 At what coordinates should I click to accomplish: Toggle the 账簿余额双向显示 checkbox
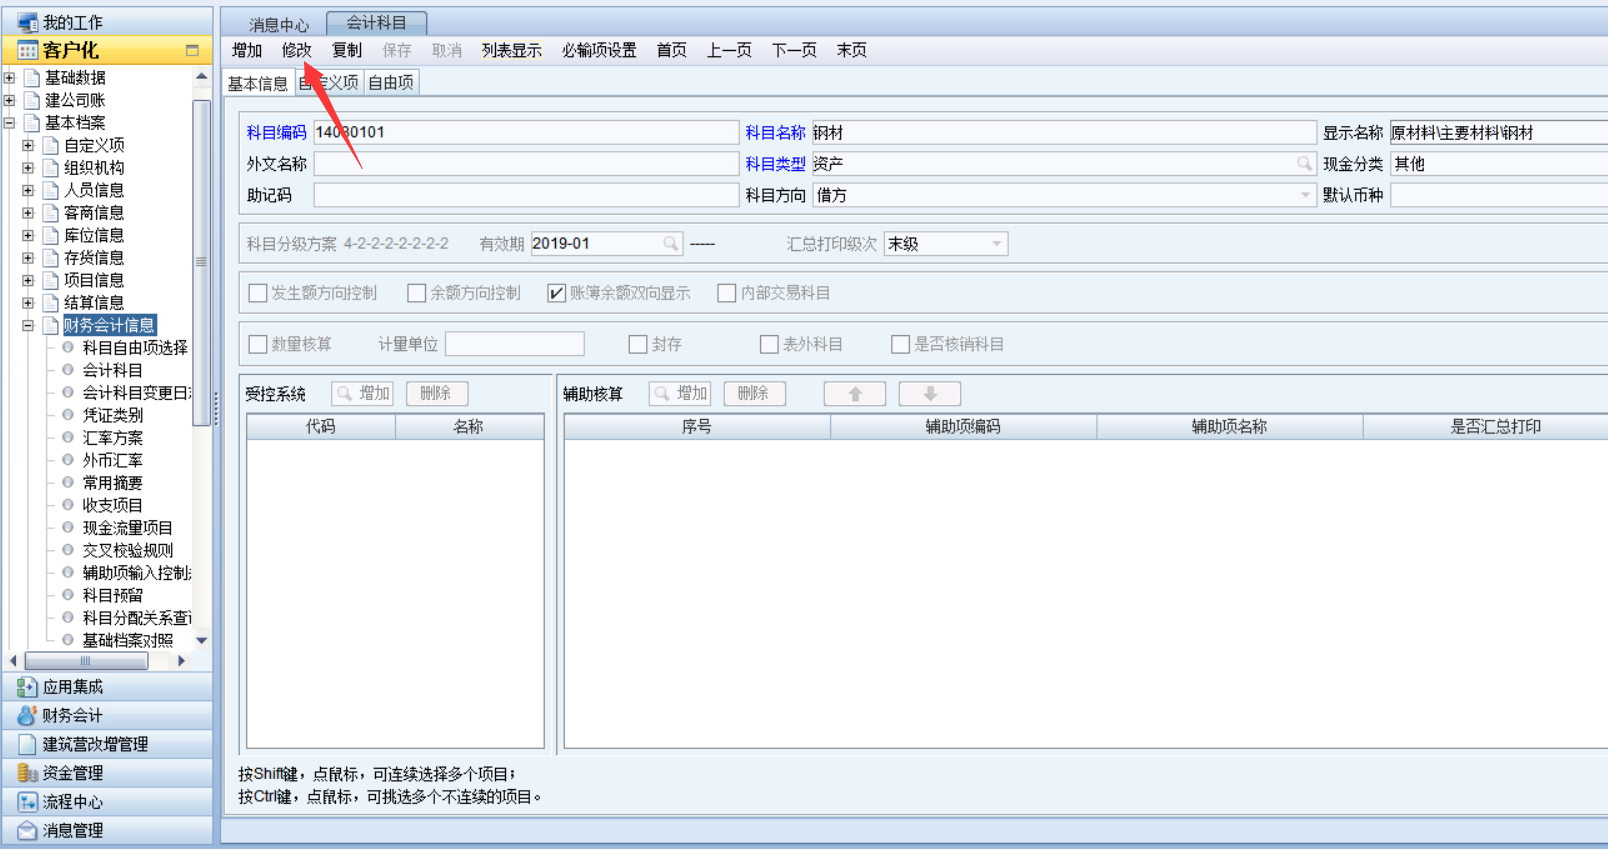[x=557, y=293]
